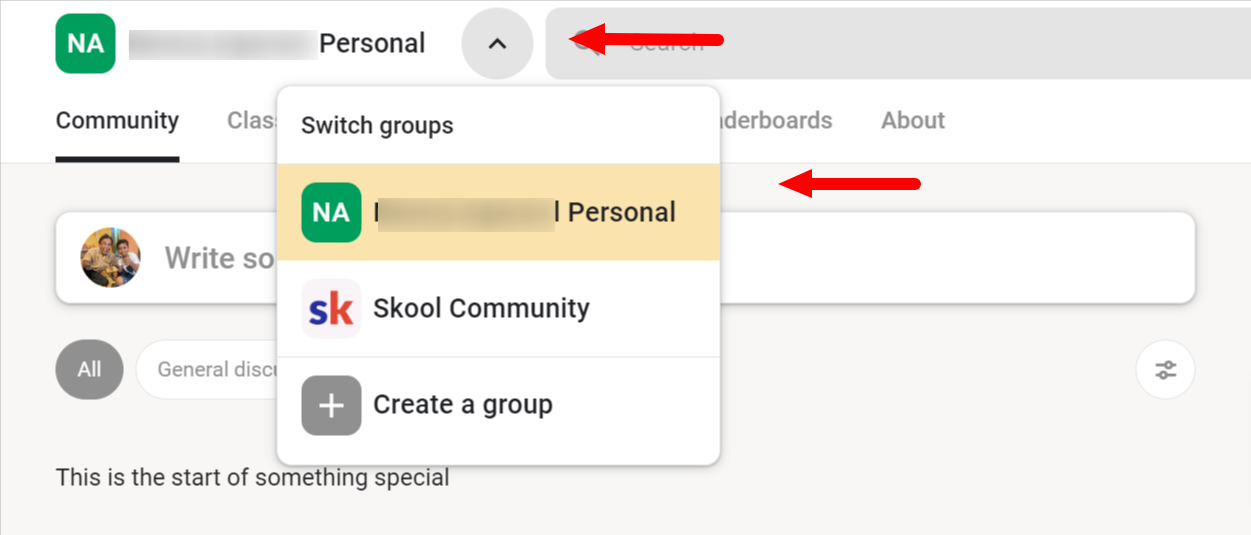This screenshot has width=1251, height=535.
Task: Click the gray plus icon
Action: coord(331,405)
